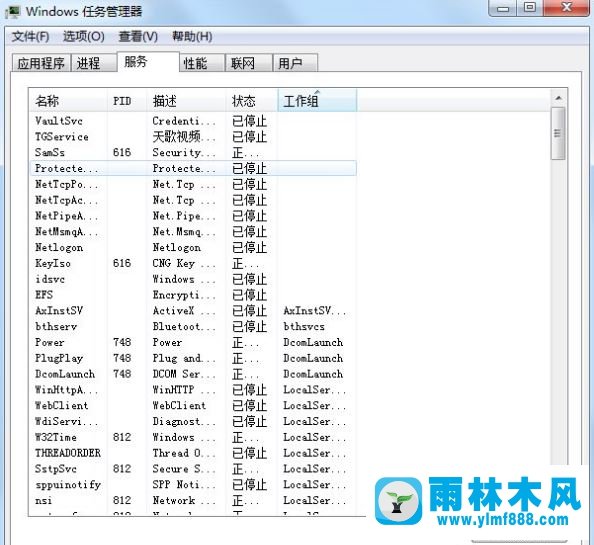Select the idsvc service row
The height and width of the screenshot is (545, 594).
coord(193,279)
